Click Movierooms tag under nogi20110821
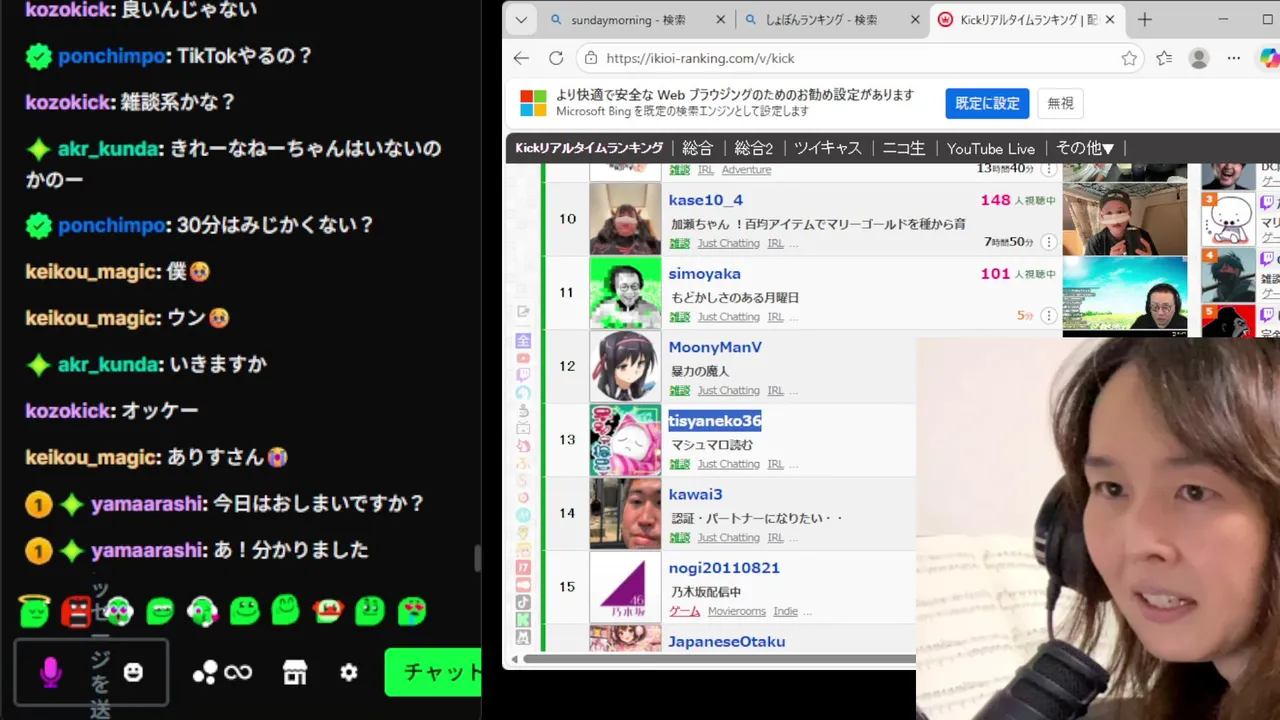Image resolution: width=1280 pixels, height=720 pixels. (x=737, y=611)
